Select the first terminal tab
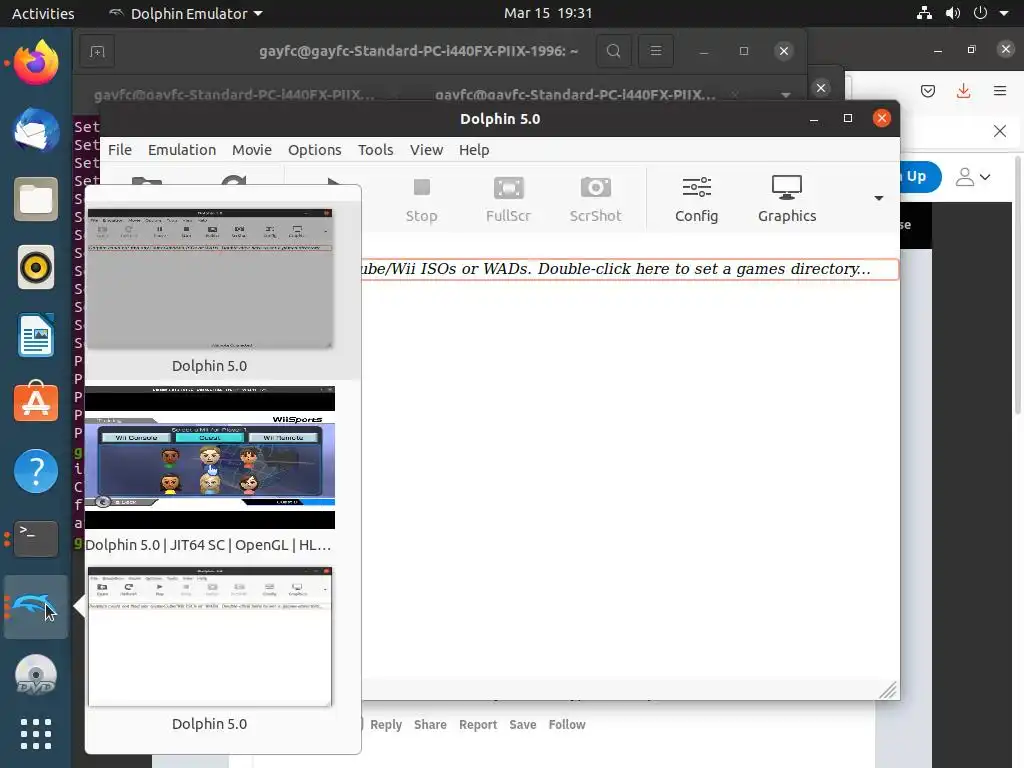 pyautogui.click(x=234, y=95)
